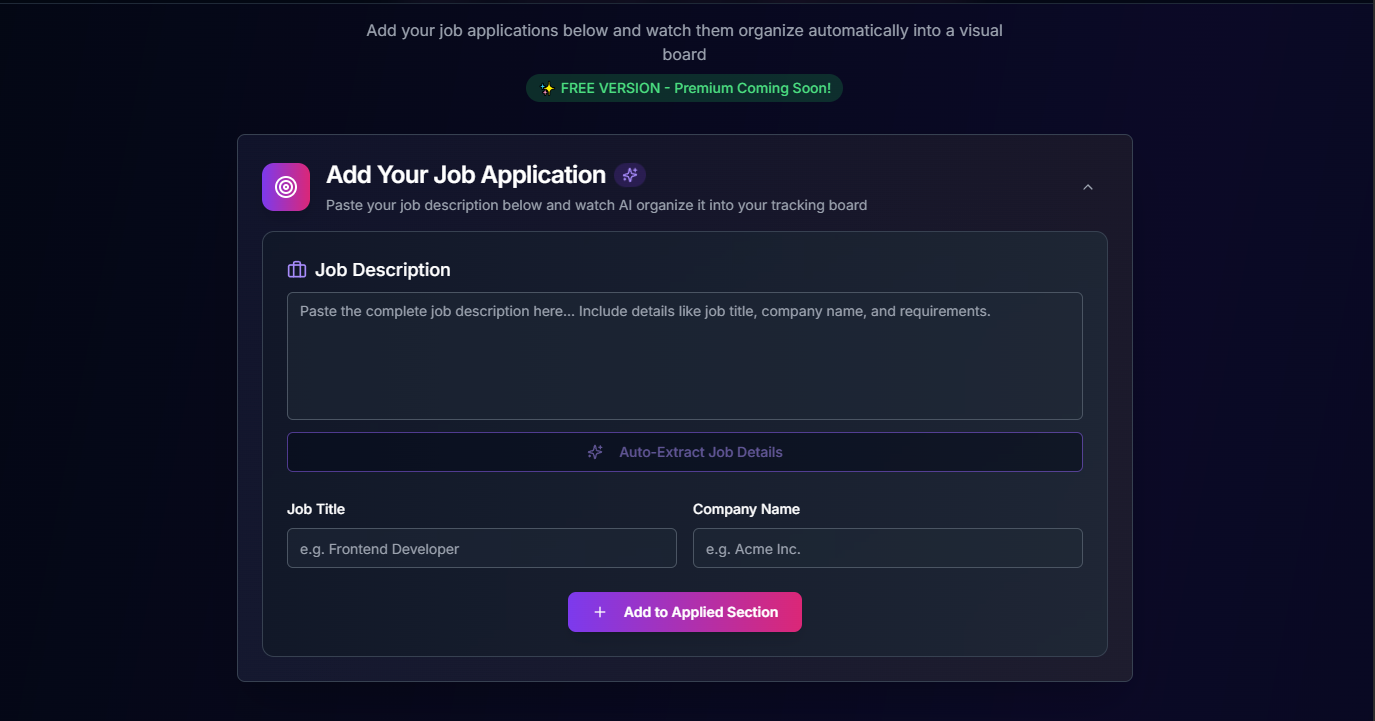The image size is (1375, 721).
Task: Collapse the Add Your Job Application card
Action: point(1088,187)
